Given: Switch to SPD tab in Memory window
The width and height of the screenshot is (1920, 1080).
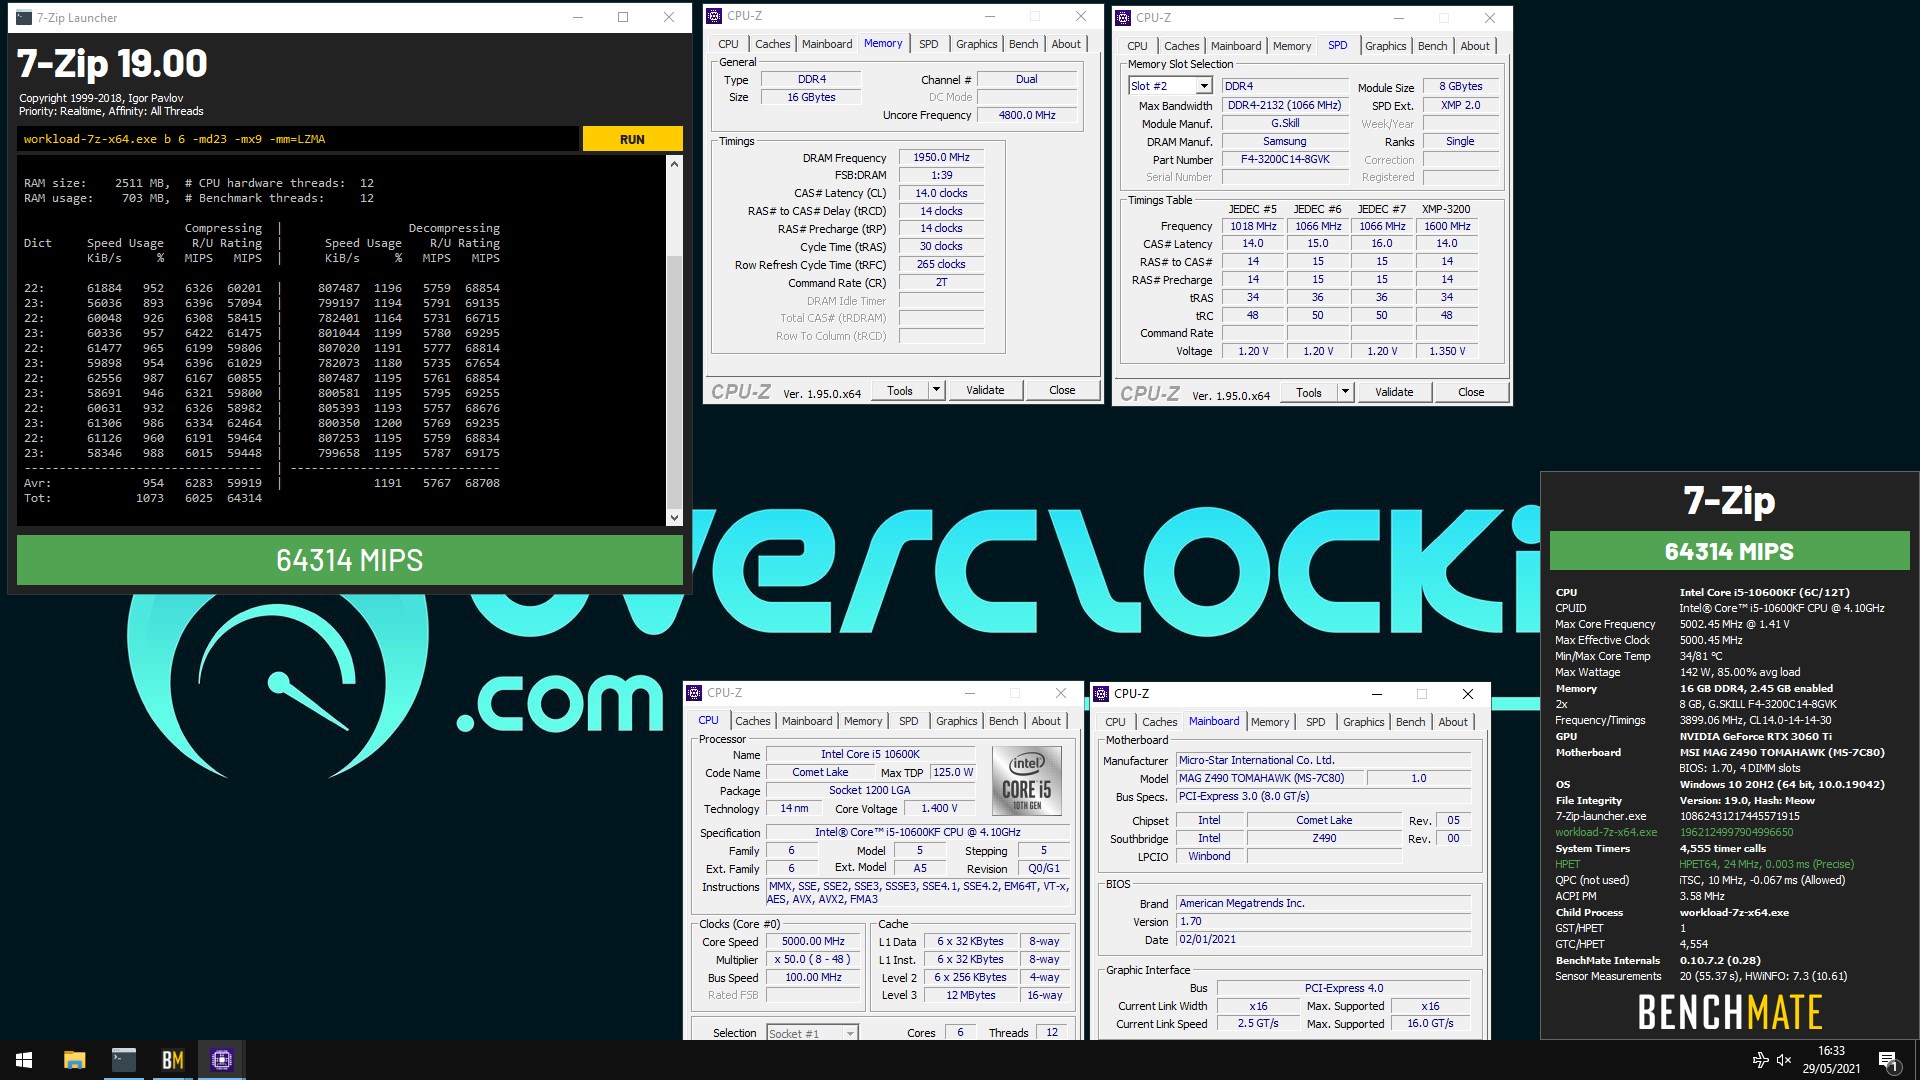Looking at the screenshot, I should 928,44.
